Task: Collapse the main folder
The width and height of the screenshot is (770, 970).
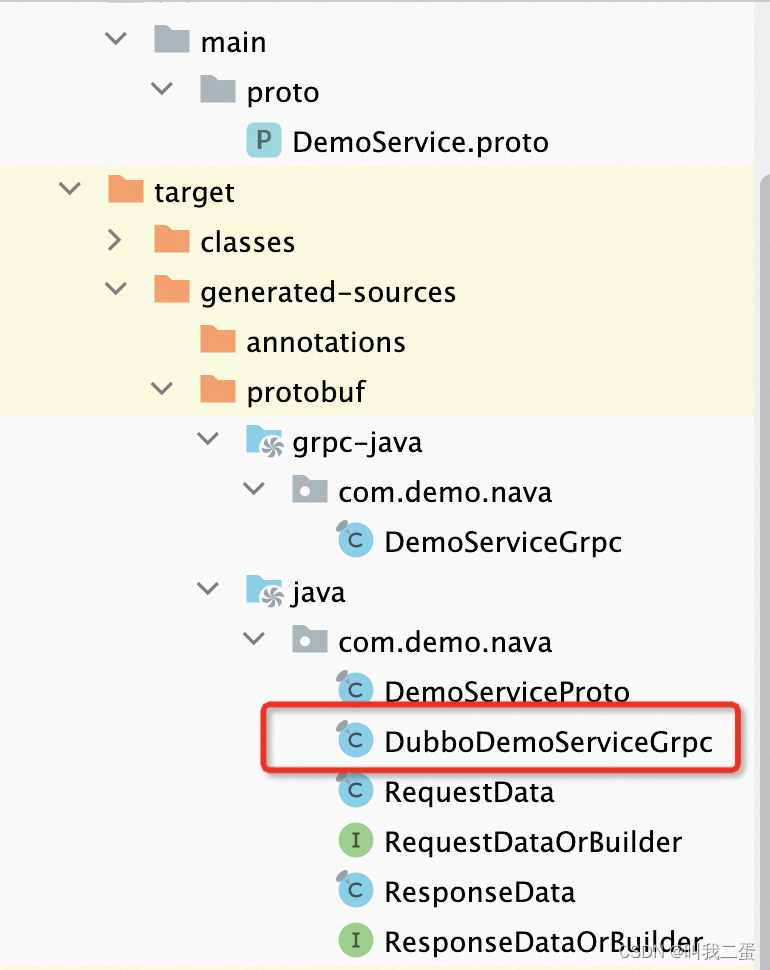Action: click(116, 38)
